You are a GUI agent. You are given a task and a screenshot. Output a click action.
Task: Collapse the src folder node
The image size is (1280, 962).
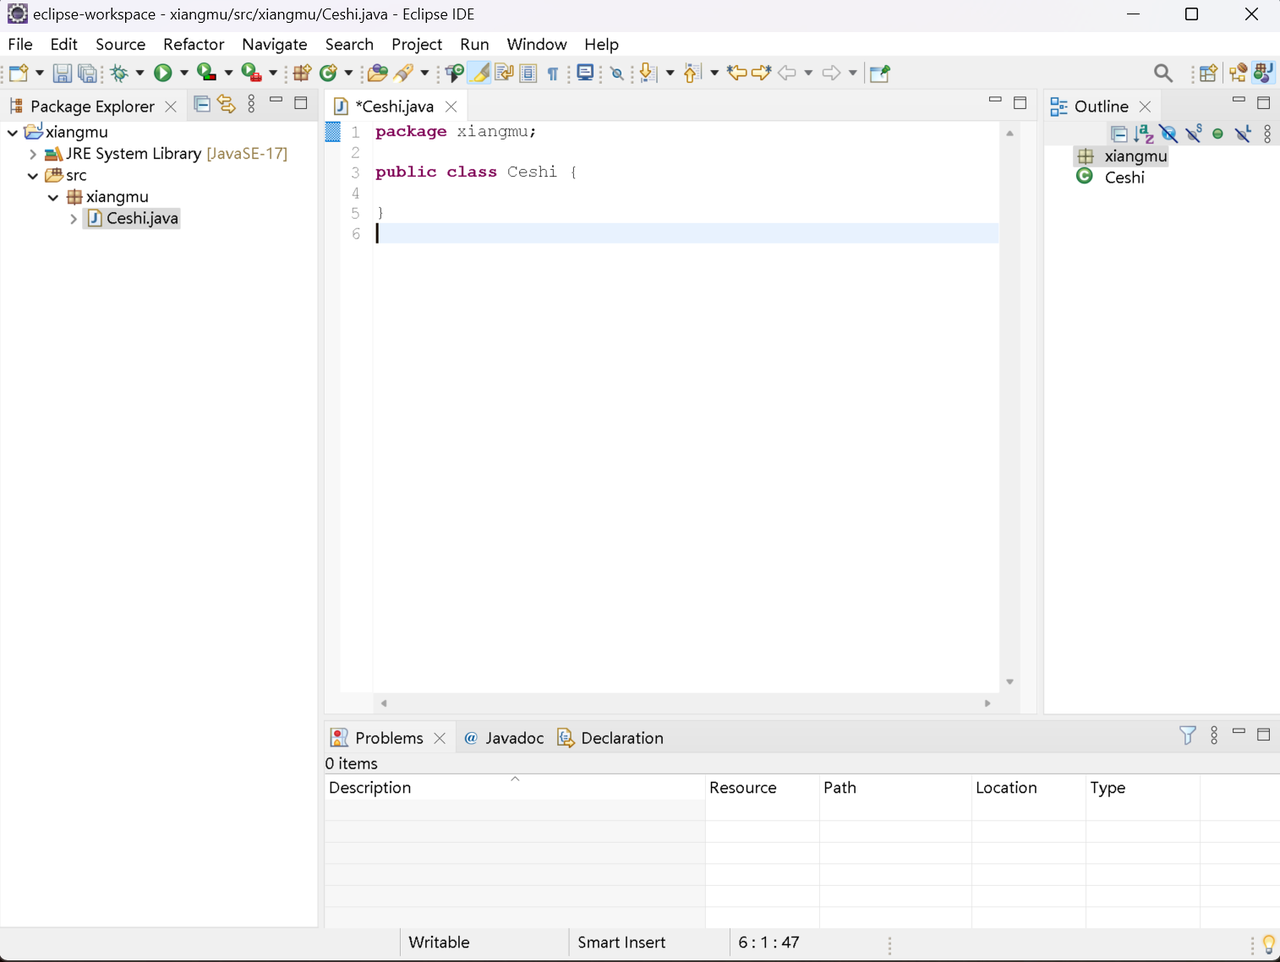click(33, 176)
